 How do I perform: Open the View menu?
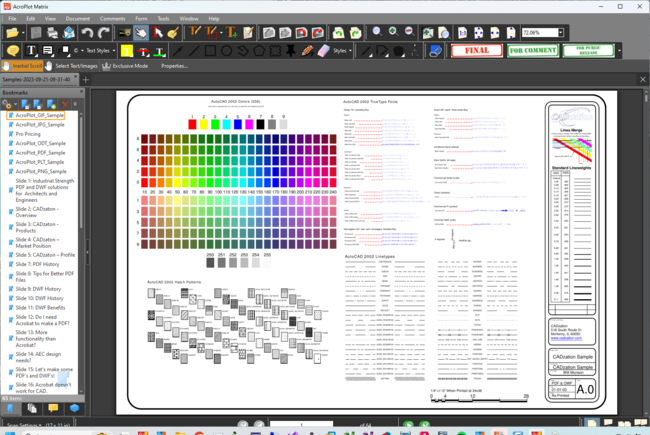(50, 19)
